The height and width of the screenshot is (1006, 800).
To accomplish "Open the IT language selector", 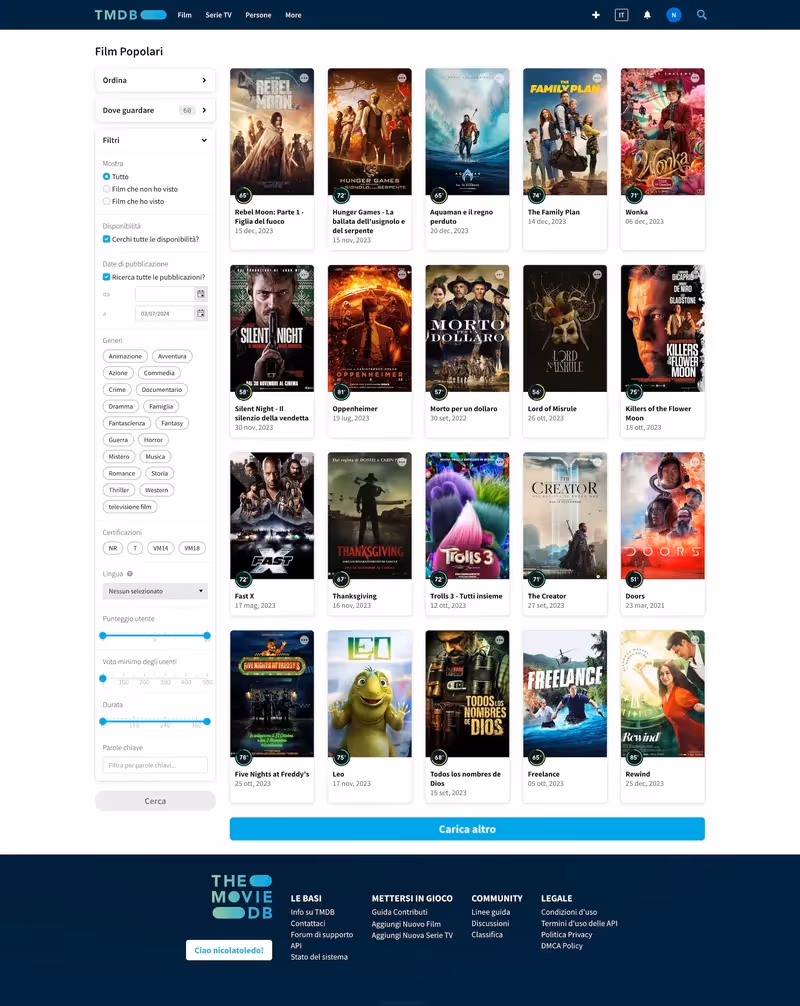I will (x=621, y=15).
